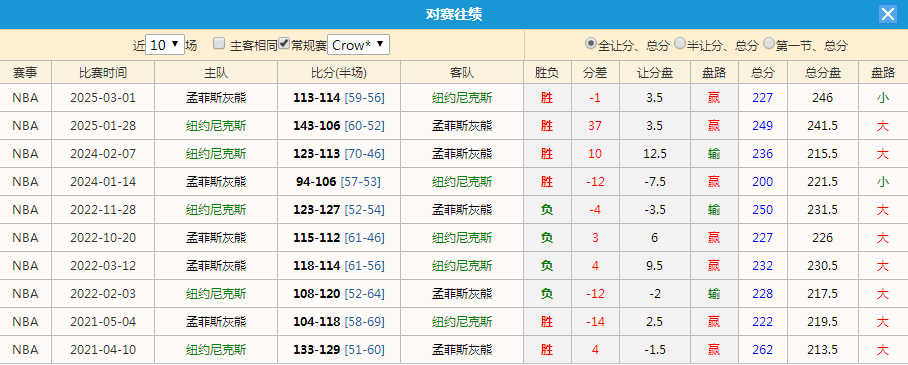Click 输 result in 2024-02-07 row
The image size is (908, 365).
pyautogui.click(x=714, y=154)
